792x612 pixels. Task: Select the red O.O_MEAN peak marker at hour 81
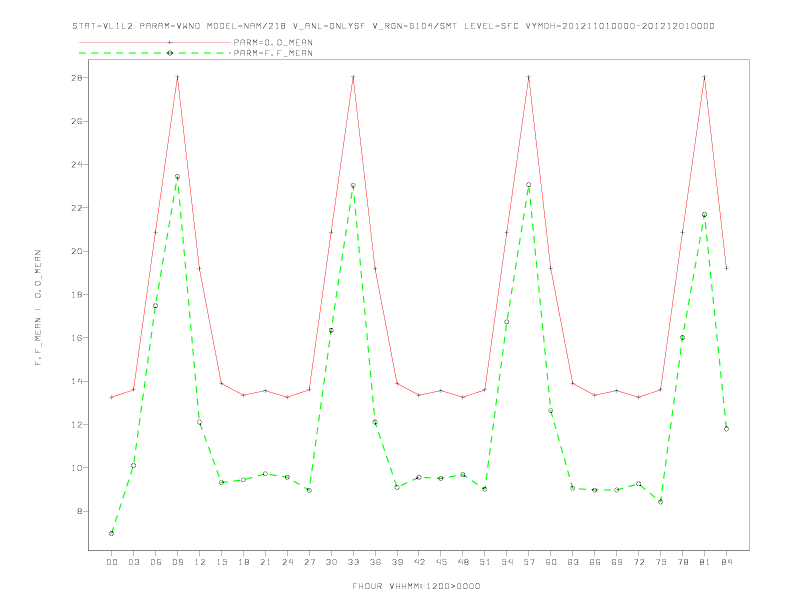(705, 77)
